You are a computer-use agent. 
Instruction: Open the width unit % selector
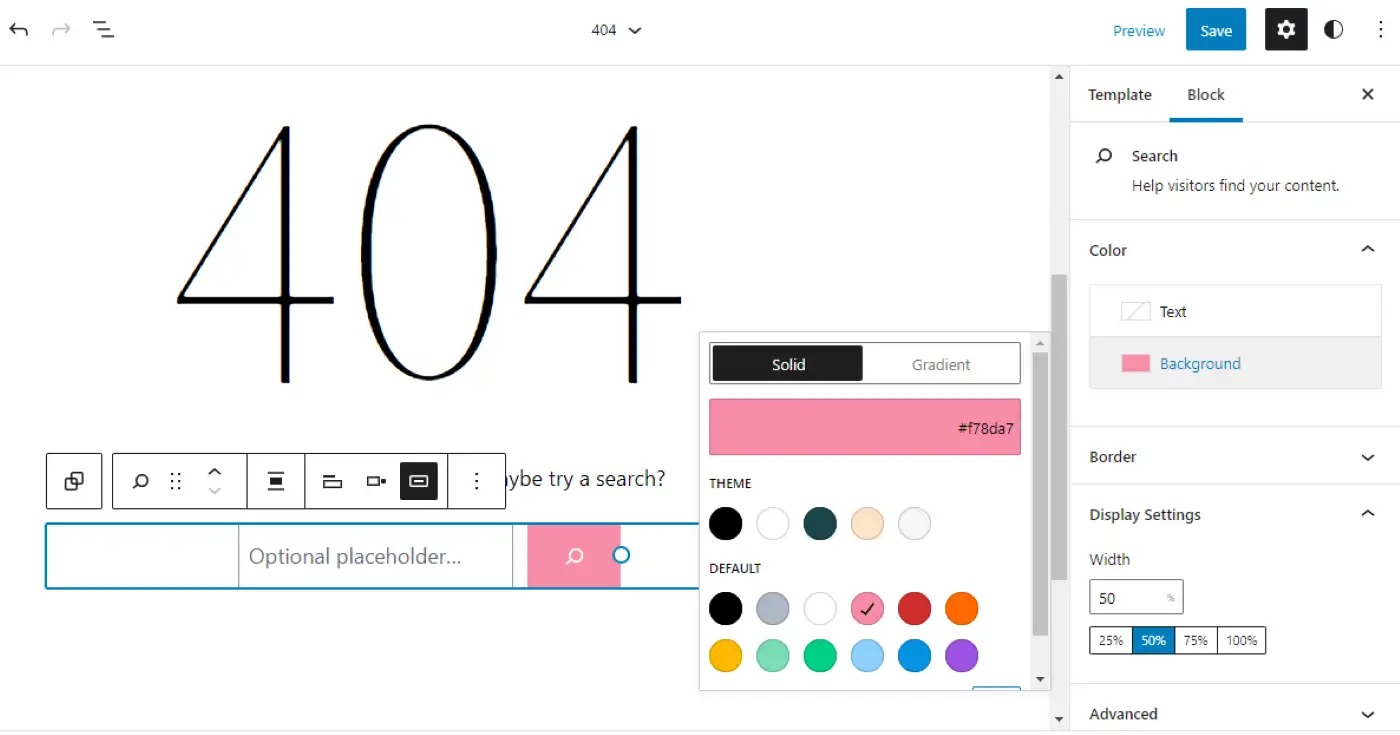[x=1171, y=598]
